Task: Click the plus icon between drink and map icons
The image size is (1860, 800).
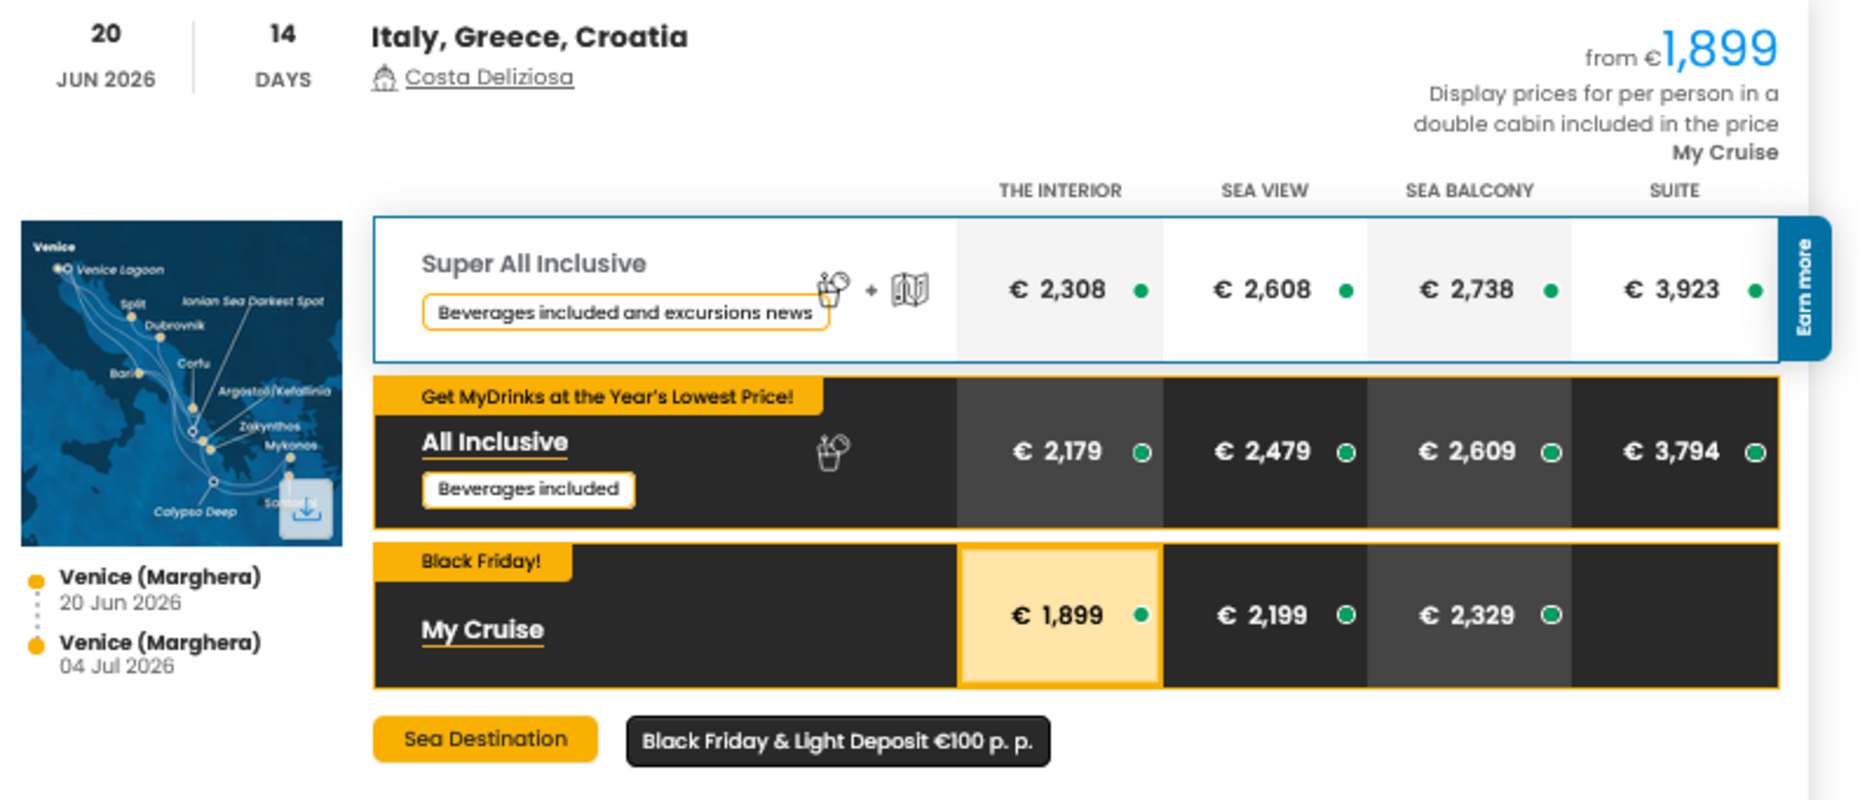Action: pyautogui.click(x=869, y=289)
